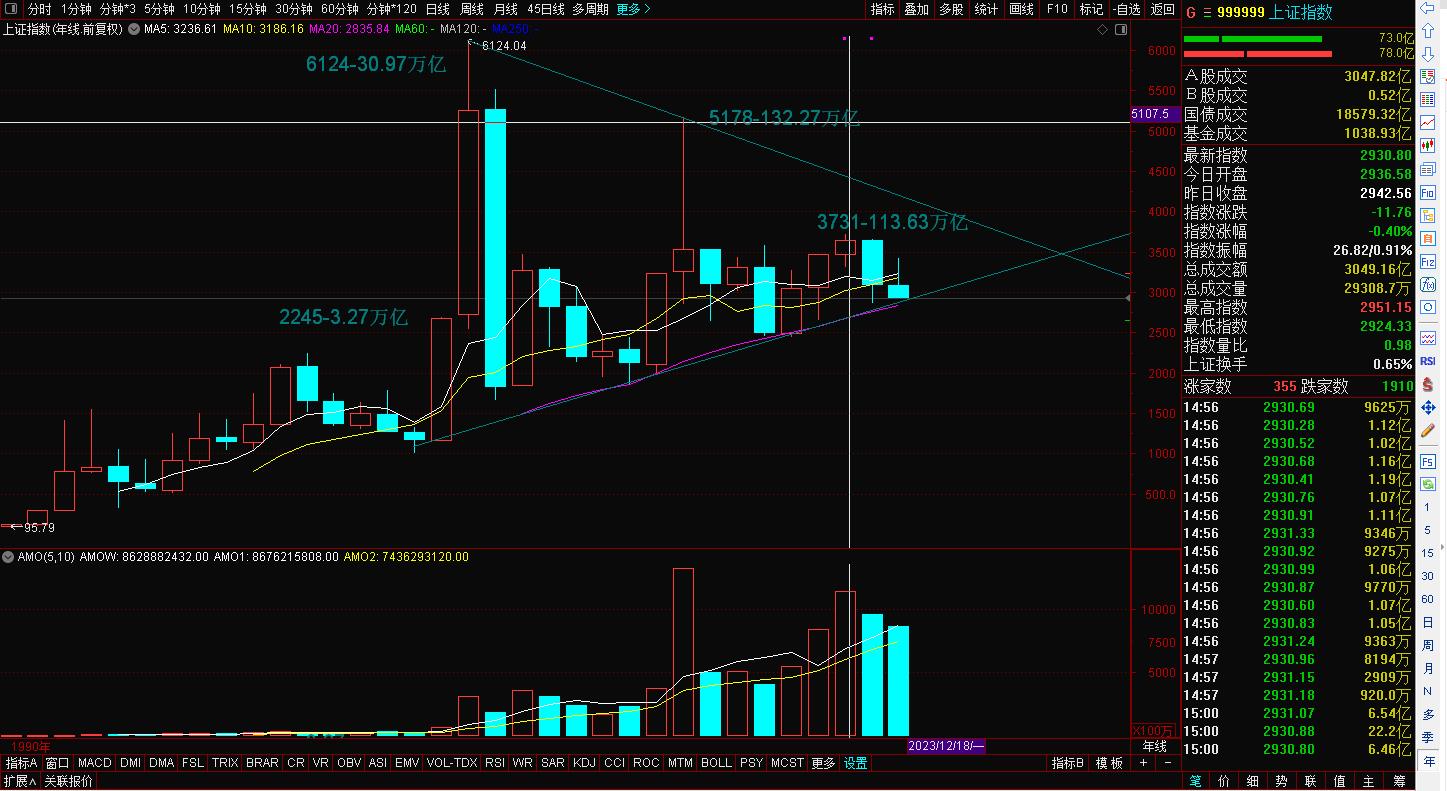This screenshot has width=1447, height=791.
Task: Open the 画线 drawing tools menu
Action: [x=1021, y=9]
